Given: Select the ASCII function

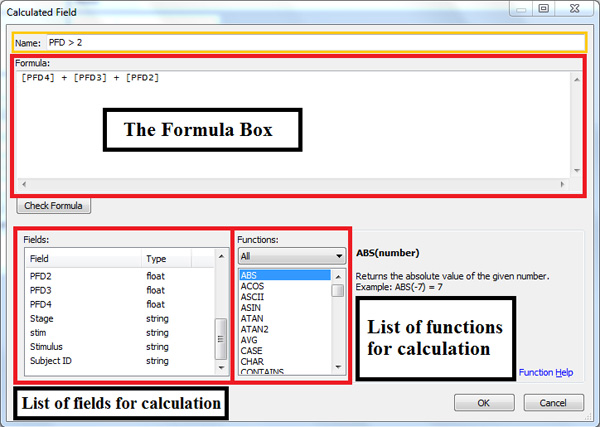Looking at the screenshot, I should pos(285,297).
